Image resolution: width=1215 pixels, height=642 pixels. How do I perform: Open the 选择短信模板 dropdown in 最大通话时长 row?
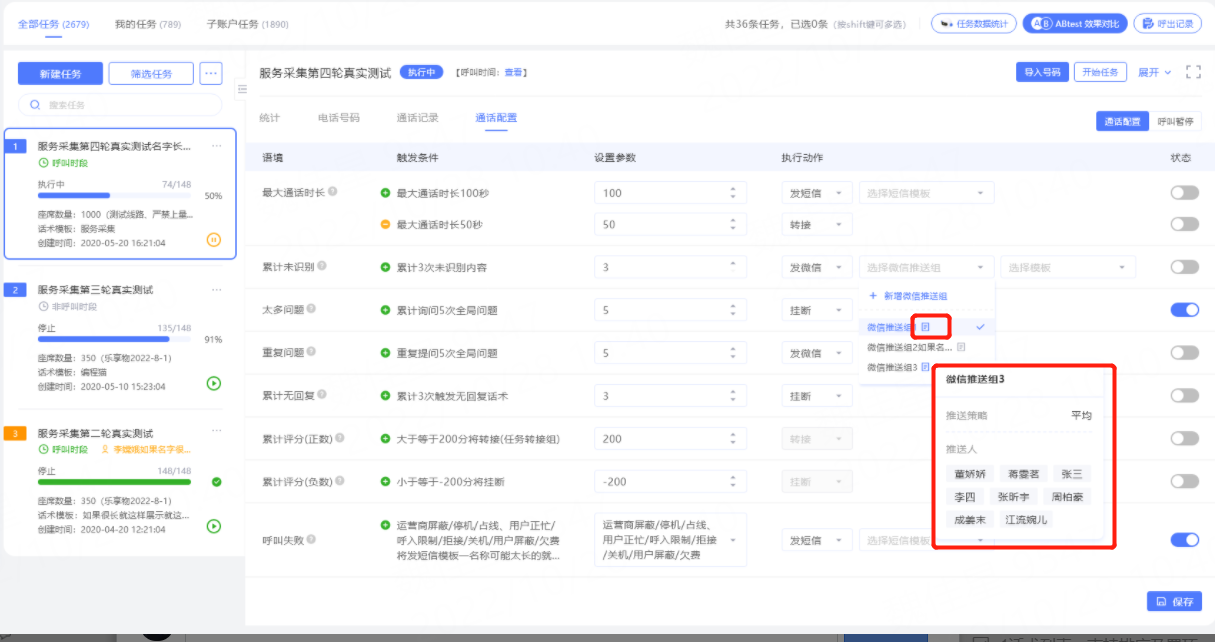click(926, 193)
